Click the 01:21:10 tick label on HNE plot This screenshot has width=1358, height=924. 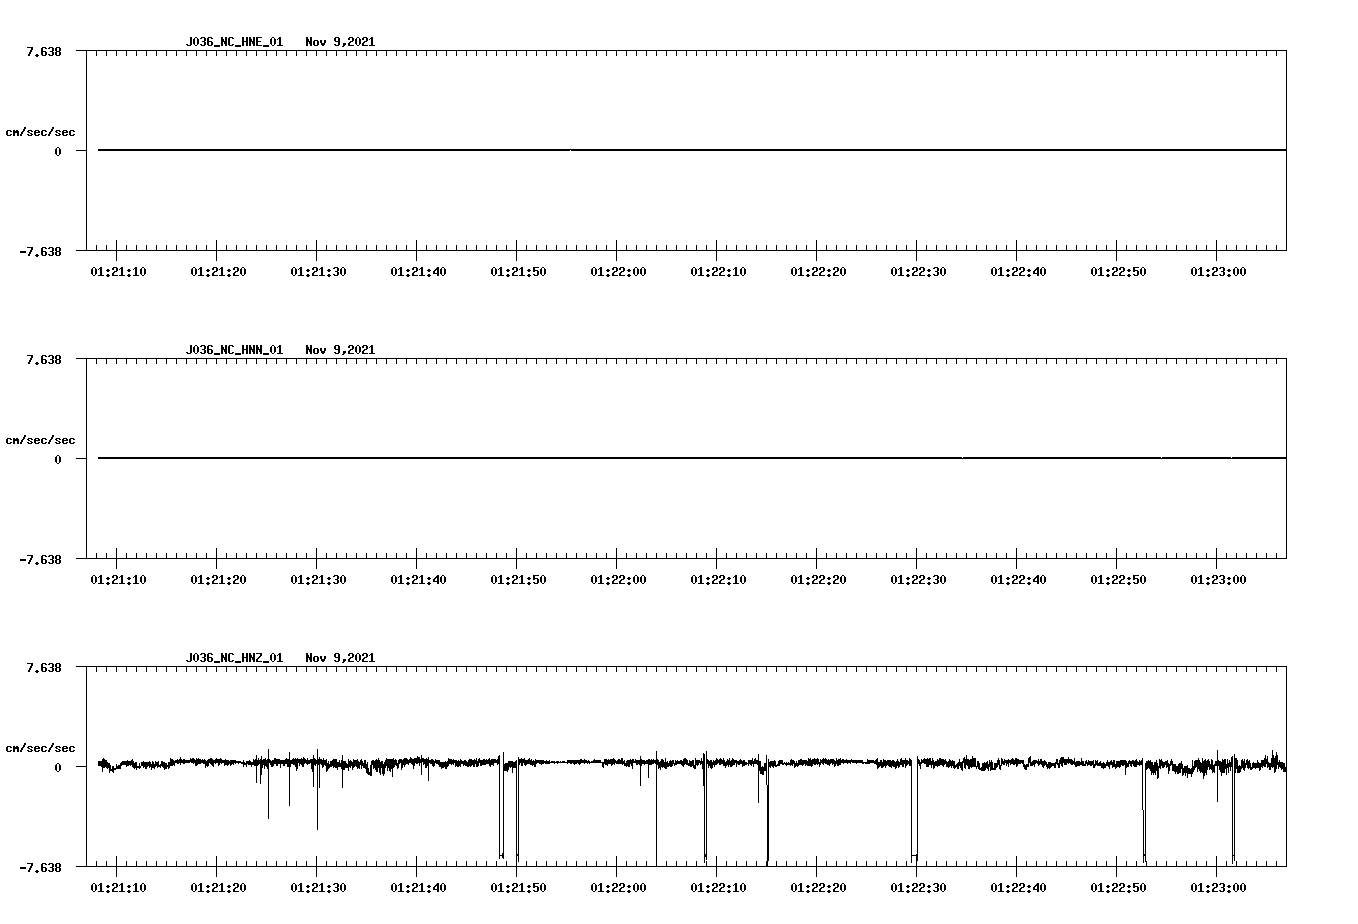[118, 271]
